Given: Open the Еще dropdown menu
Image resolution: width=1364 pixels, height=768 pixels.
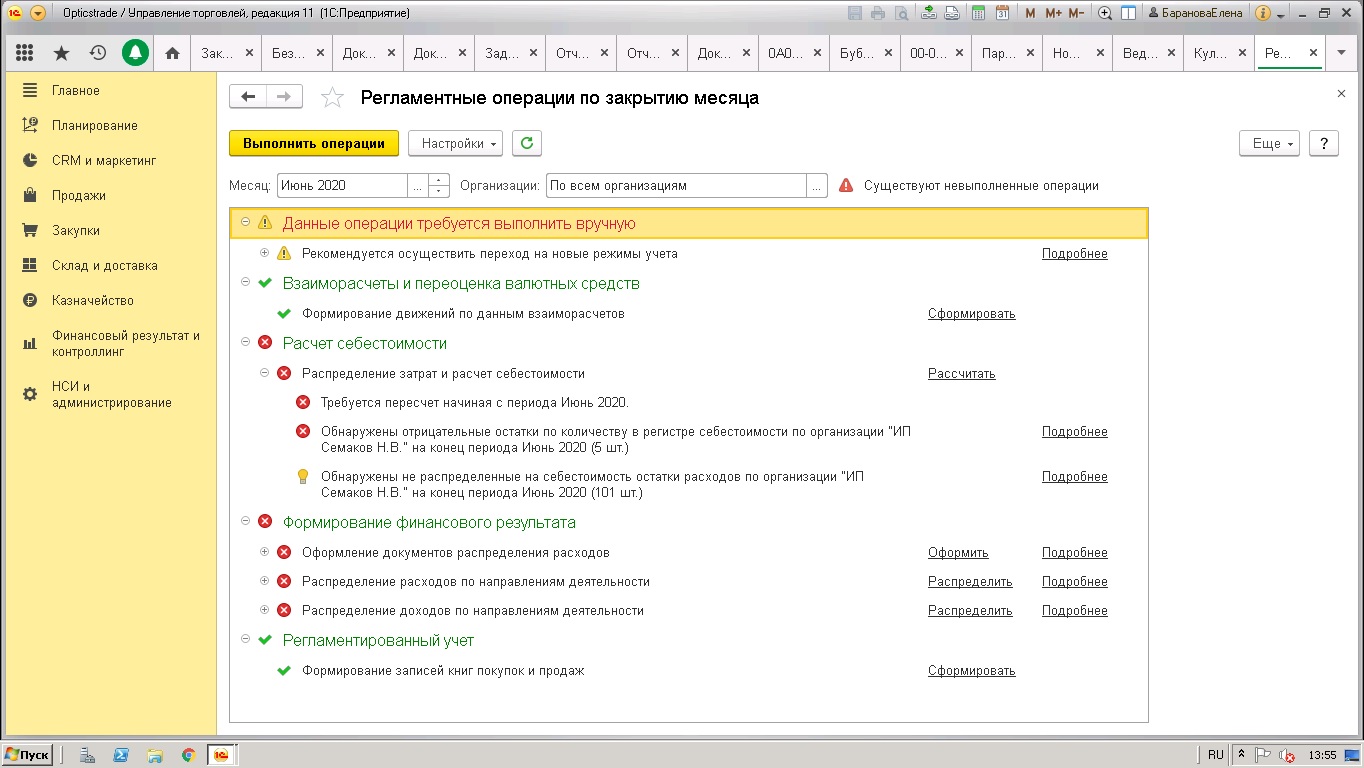Looking at the screenshot, I should click(1268, 143).
